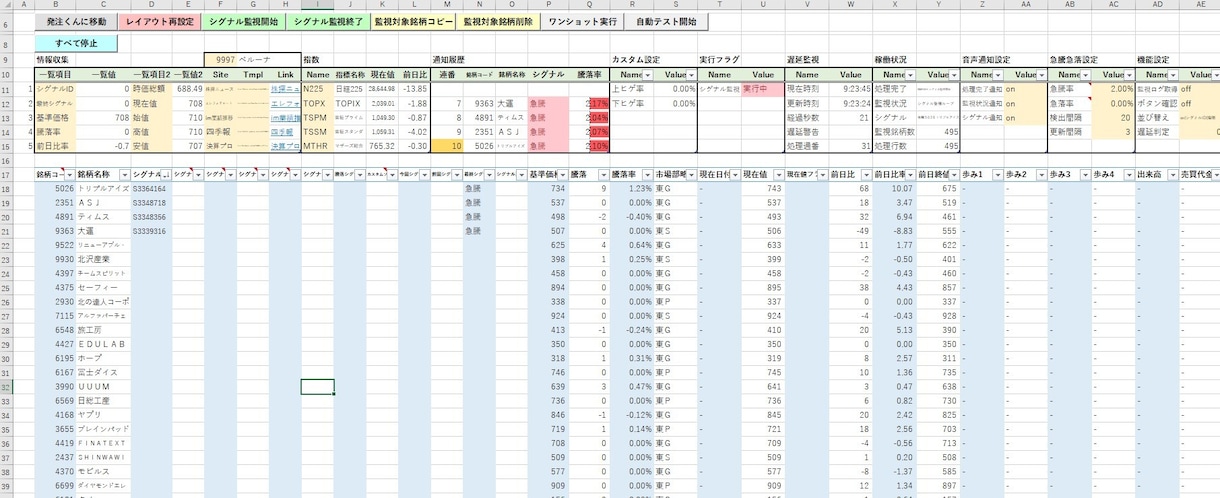
Task: Select the 217% 騰落率 cell
Action: pos(589,103)
